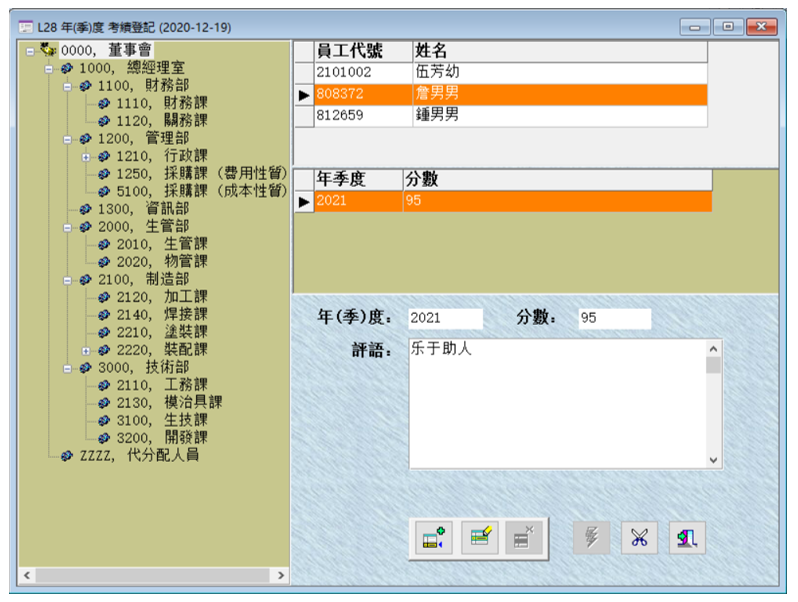
Task: Click the 評語 box scroll down arrow
Action: 714,460
